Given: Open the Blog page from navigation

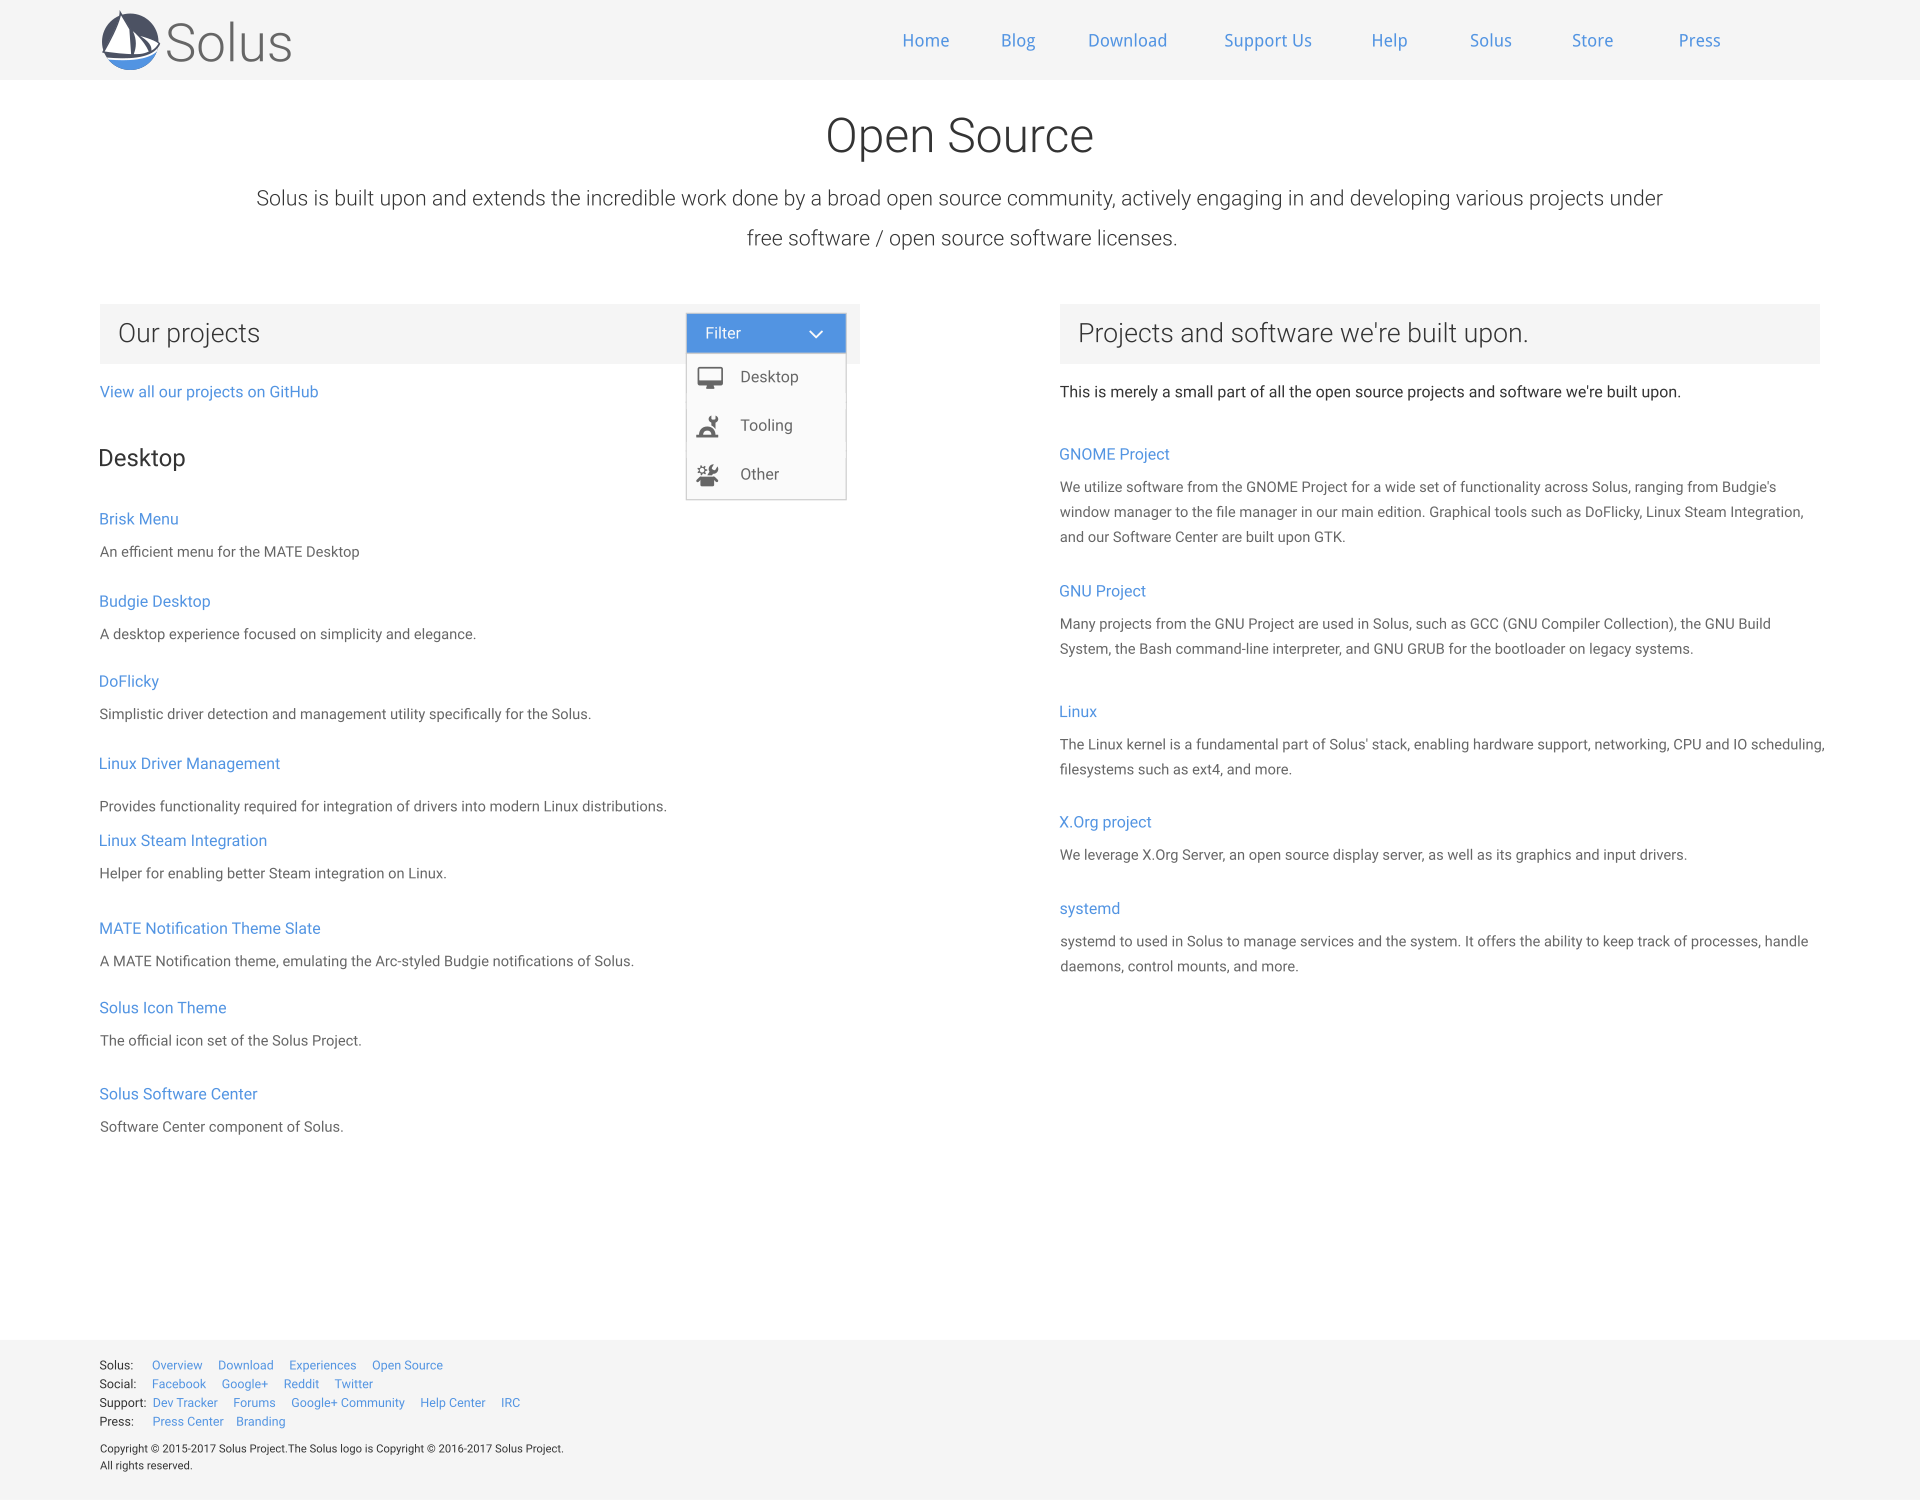Looking at the screenshot, I should pyautogui.click(x=1018, y=41).
